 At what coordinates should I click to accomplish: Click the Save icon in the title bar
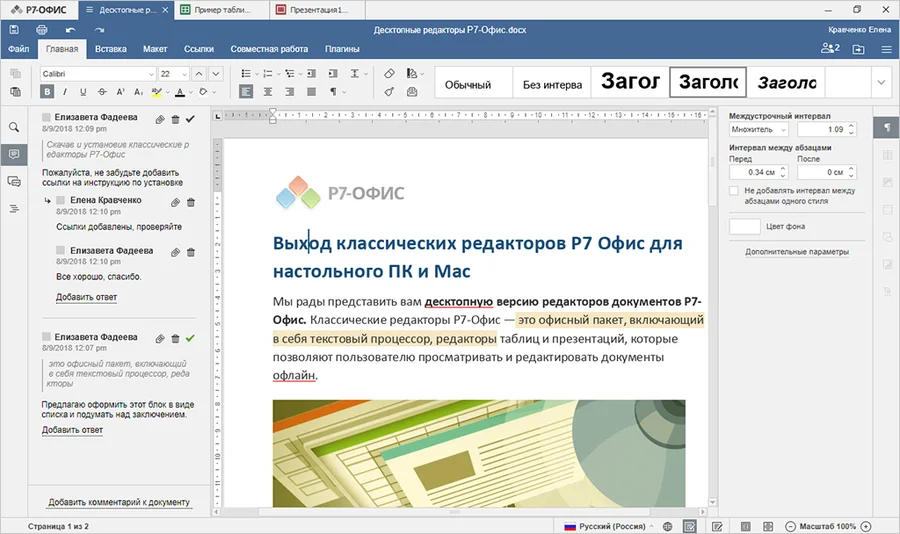coord(14,30)
